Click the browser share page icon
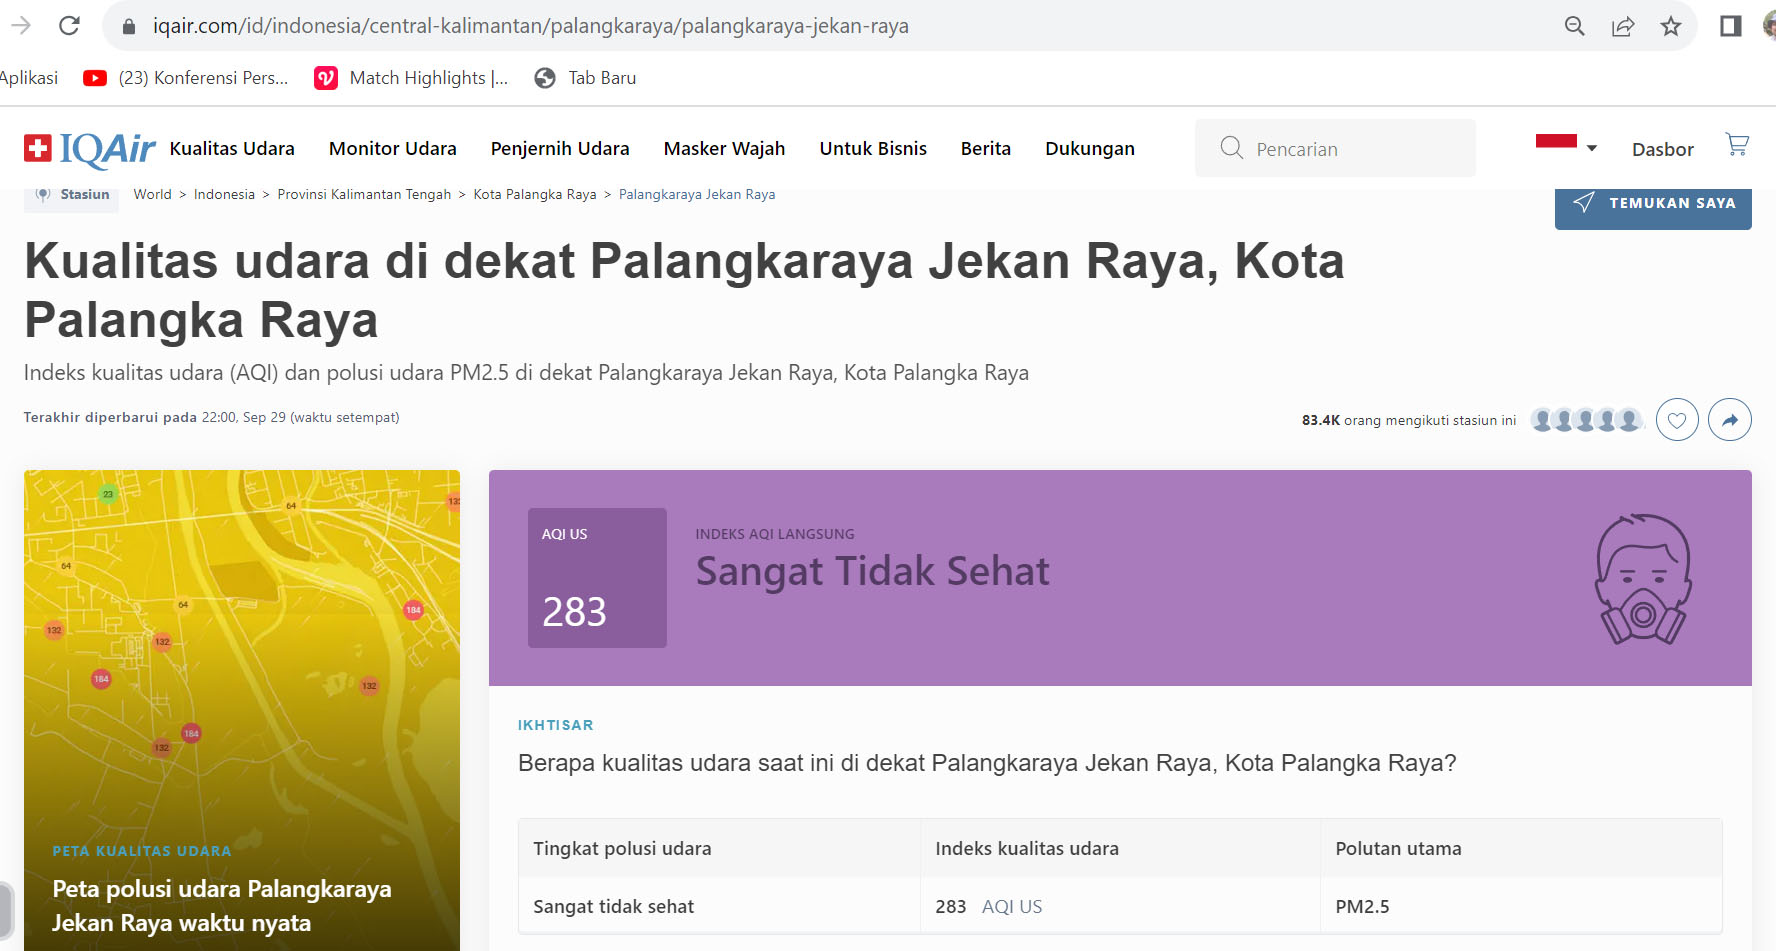The height and width of the screenshot is (951, 1776). click(x=1622, y=26)
